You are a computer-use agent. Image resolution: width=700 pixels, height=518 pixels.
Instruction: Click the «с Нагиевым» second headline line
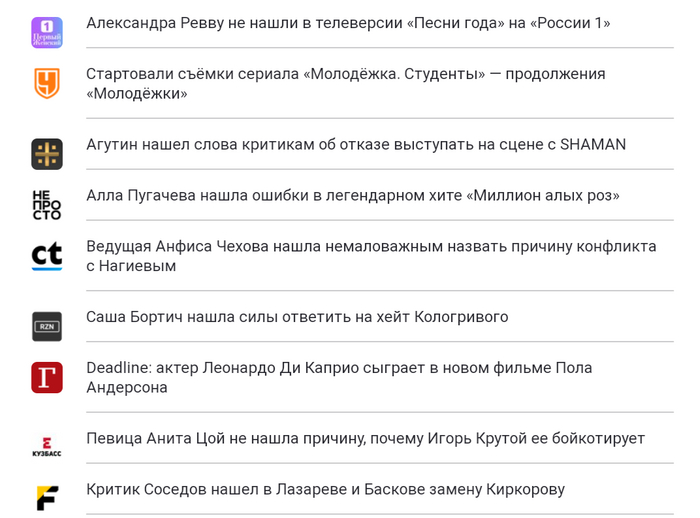tap(131, 266)
